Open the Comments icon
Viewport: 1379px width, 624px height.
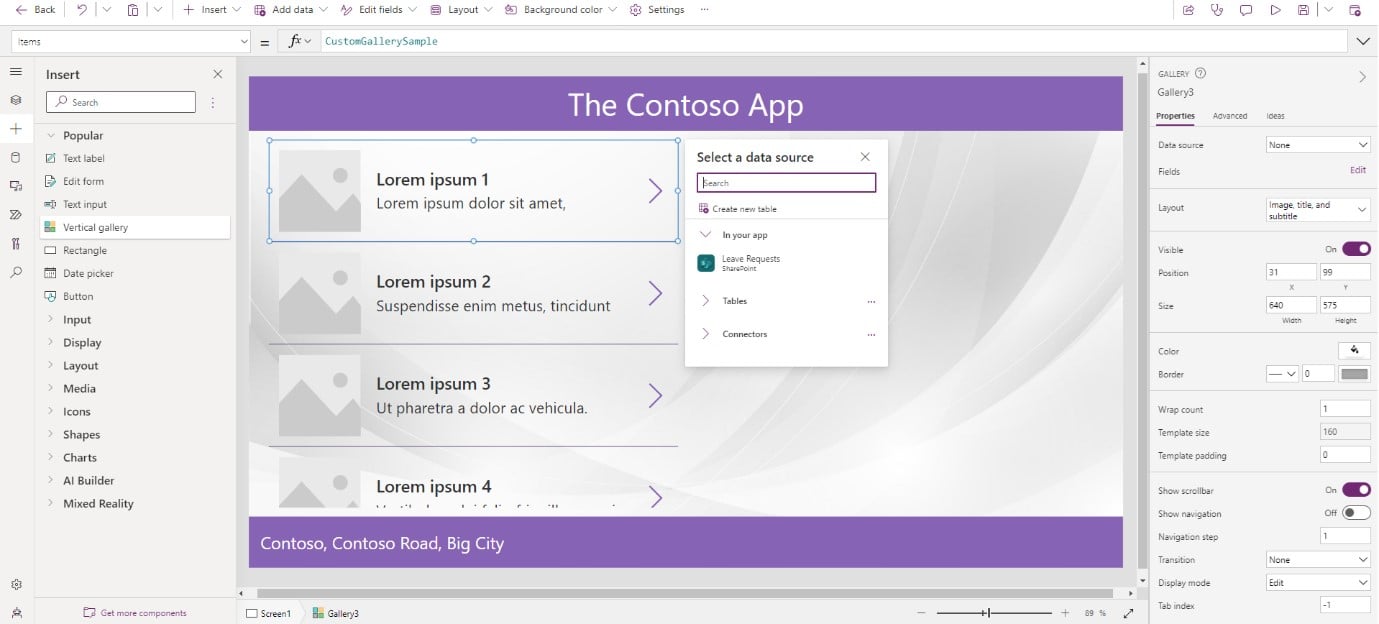pos(1246,10)
